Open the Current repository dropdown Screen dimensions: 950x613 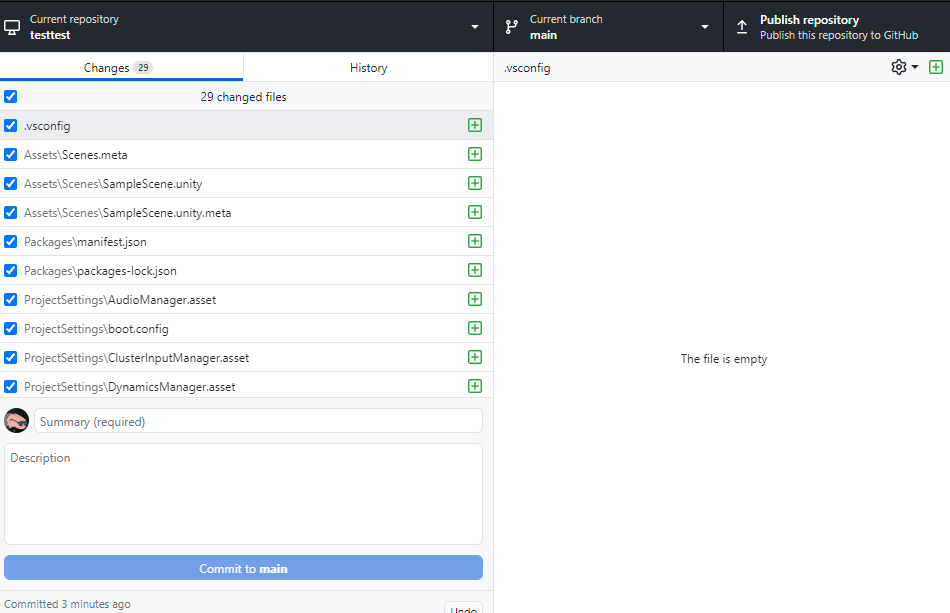coord(474,25)
